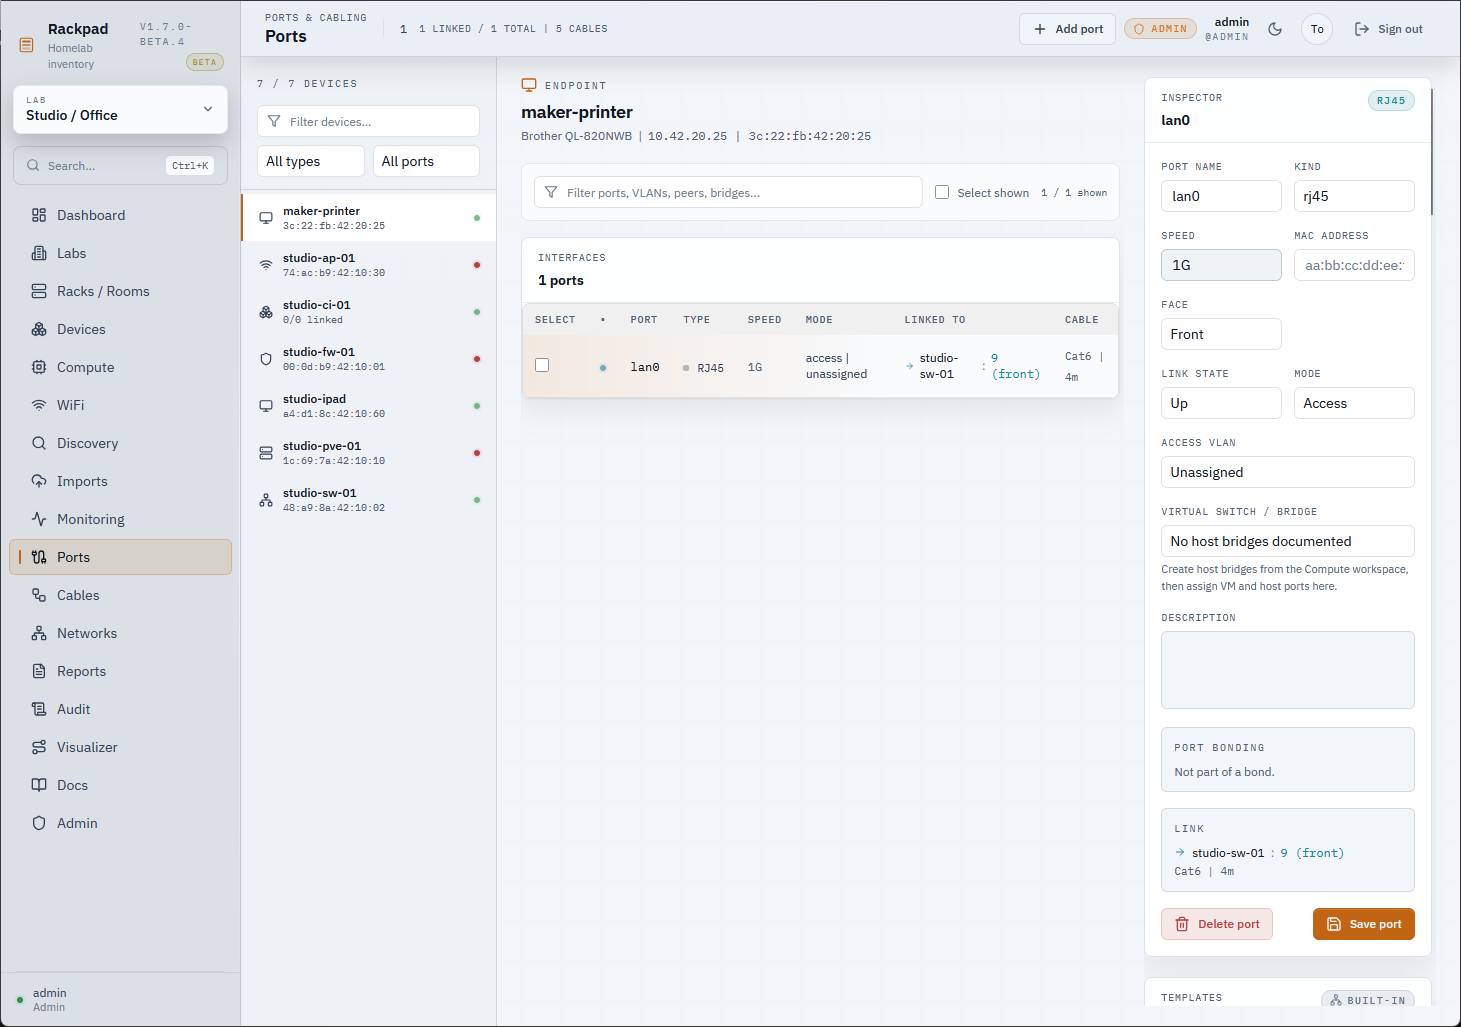
Task: Click the RJ45 badge in inspector
Action: pyautogui.click(x=1391, y=101)
